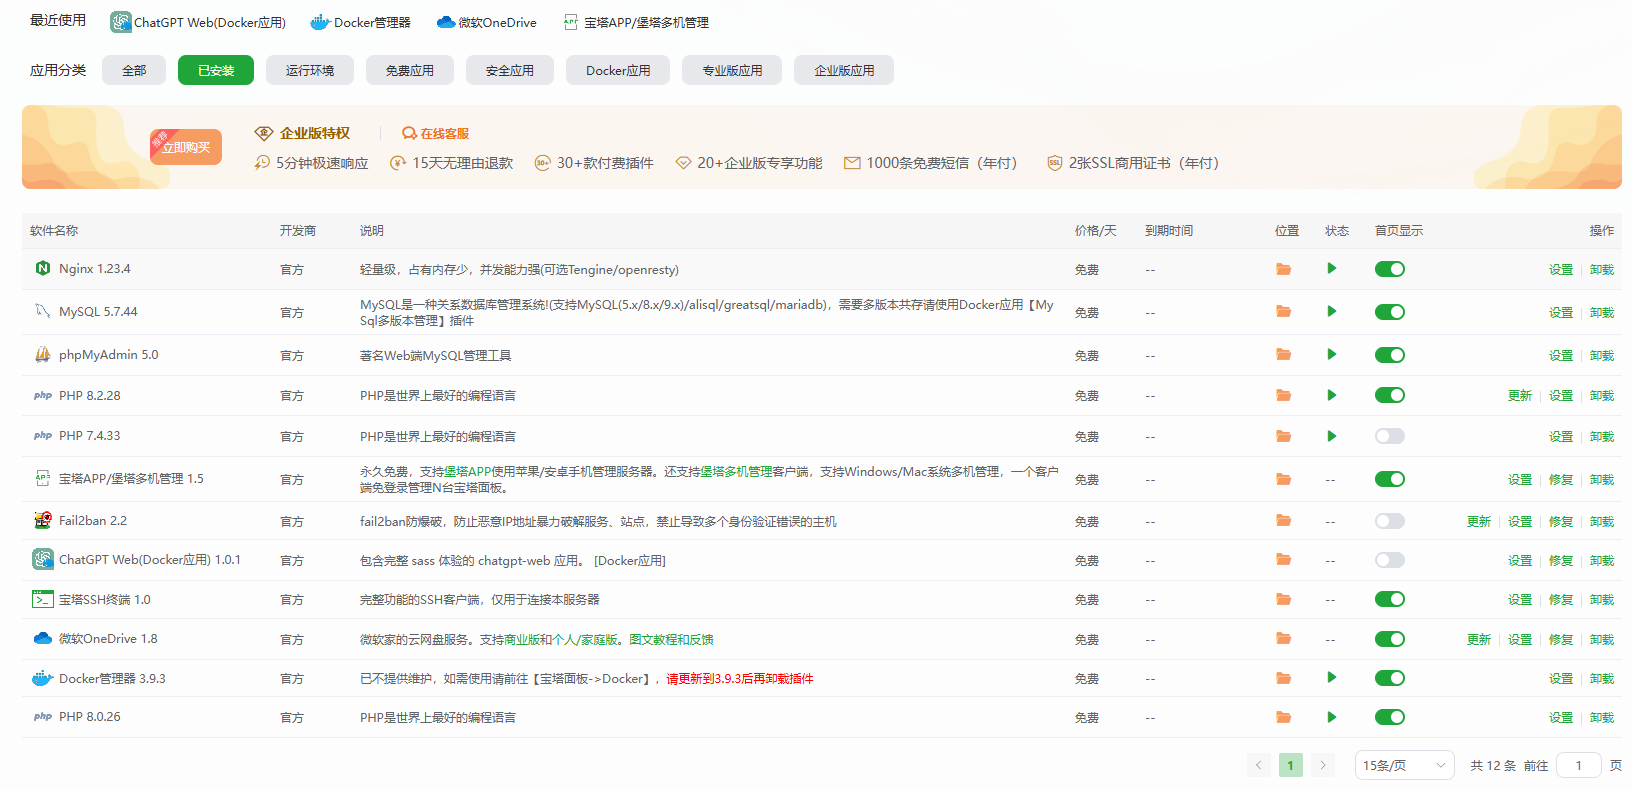1632x790 pixels.
Task: Toggle phpMyAdmin homepage display switch
Action: tap(1390, 355)
